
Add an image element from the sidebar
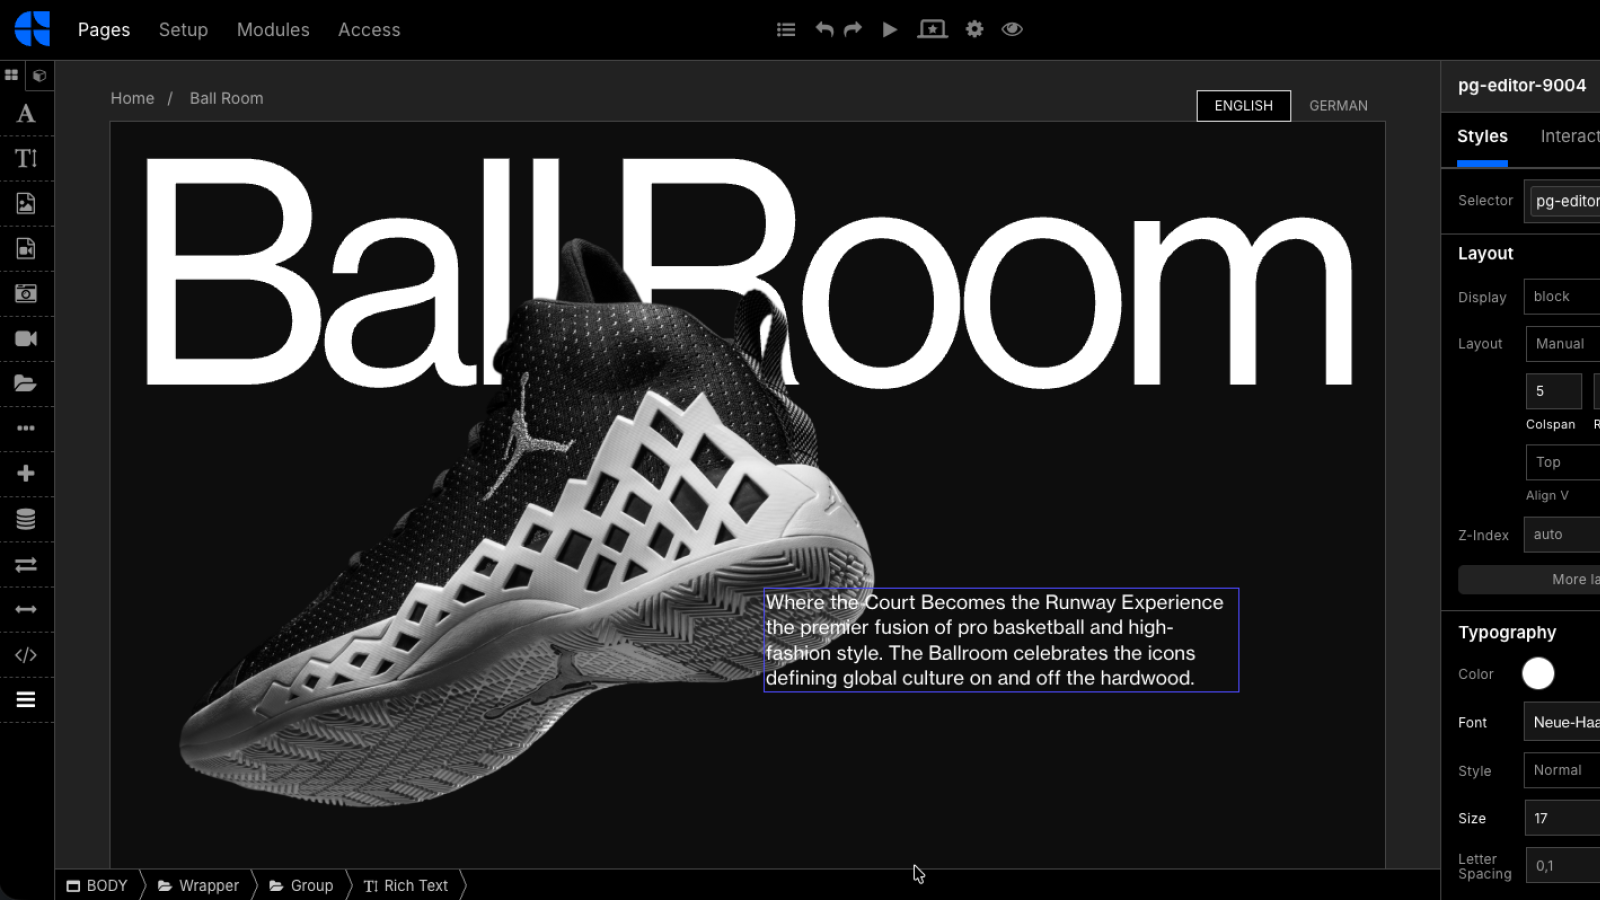[26, 204]
